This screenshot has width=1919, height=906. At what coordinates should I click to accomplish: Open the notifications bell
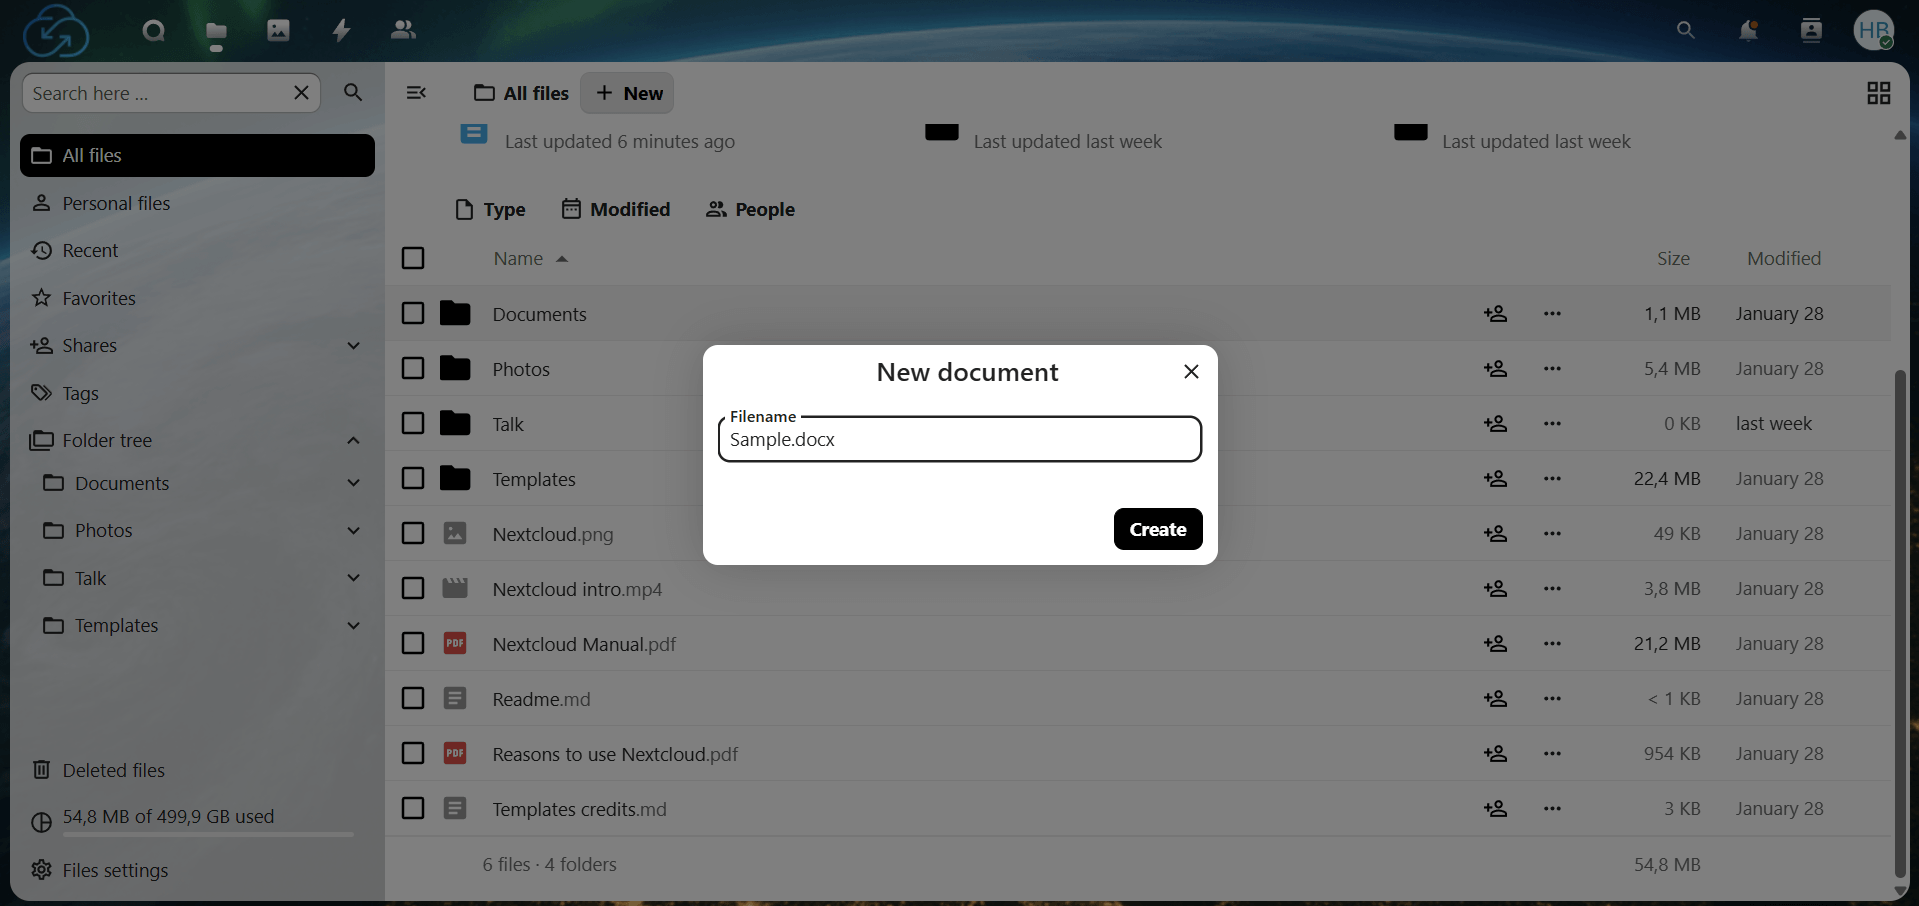[1748, 30]
